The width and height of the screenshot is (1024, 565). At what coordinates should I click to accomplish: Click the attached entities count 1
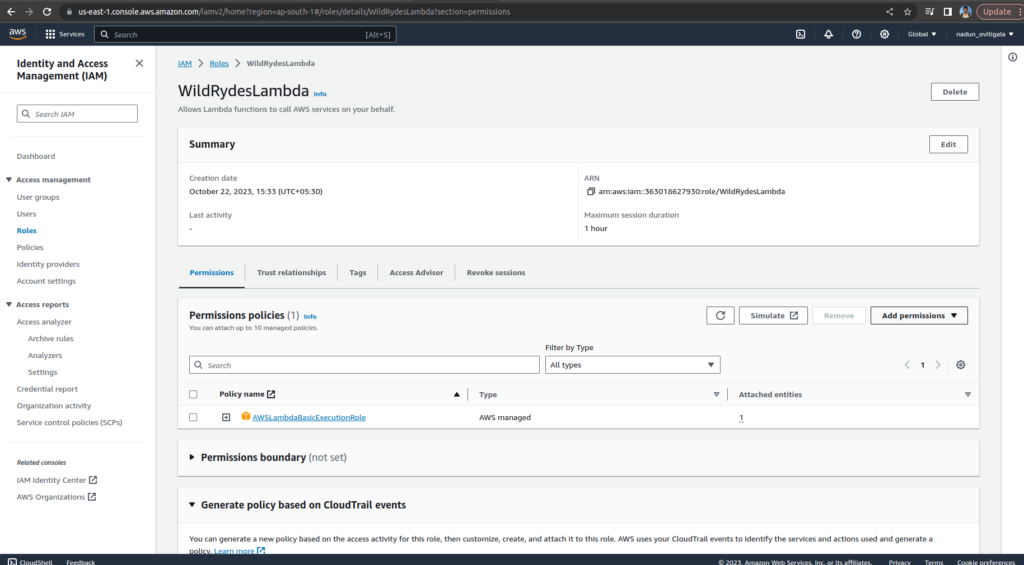(741, 417)
